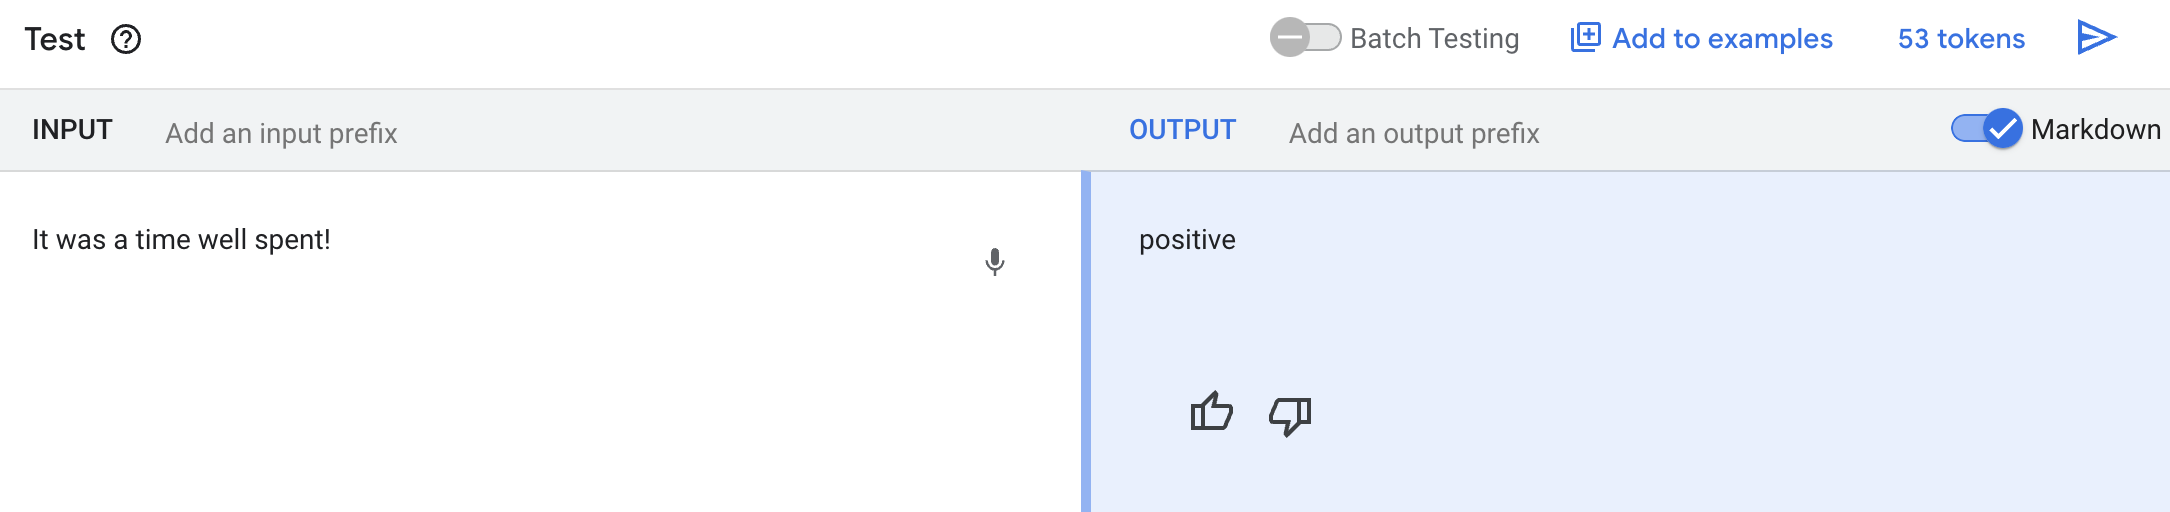Click the 53 tokens counter
The width and height of the screenshot is (2170, 512).
[x=1961, y=39]
